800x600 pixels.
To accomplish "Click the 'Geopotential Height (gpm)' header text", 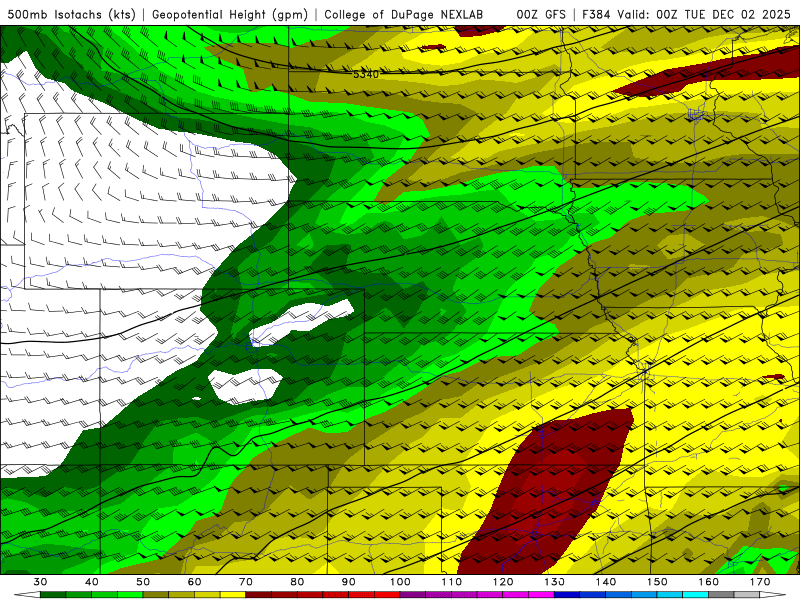I will [230, 14].
